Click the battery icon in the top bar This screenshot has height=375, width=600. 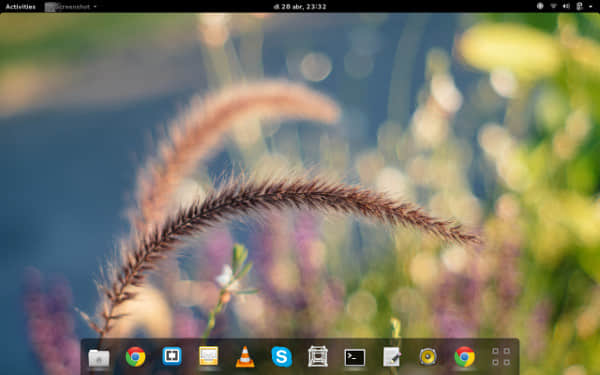tap(579, 6)
